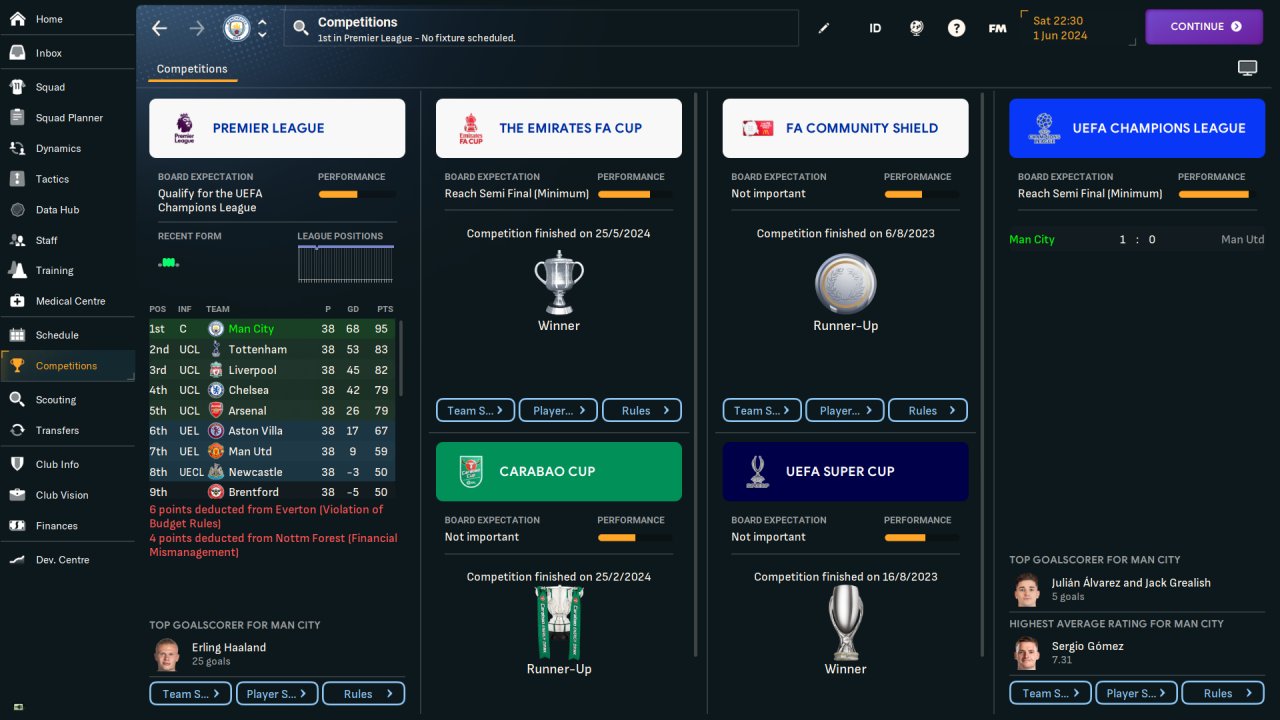Open Medical Centre from the sidebar
The image size is (1280, 720).
[68, 301]
